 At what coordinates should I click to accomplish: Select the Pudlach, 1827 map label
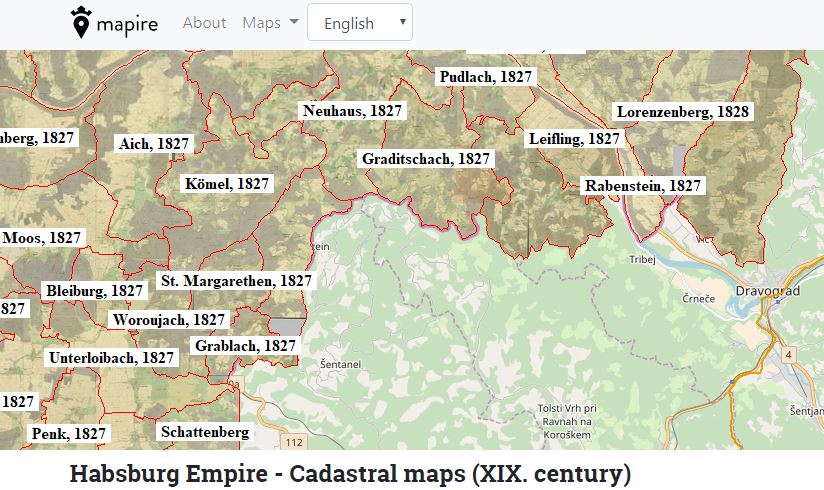[486, 76]
